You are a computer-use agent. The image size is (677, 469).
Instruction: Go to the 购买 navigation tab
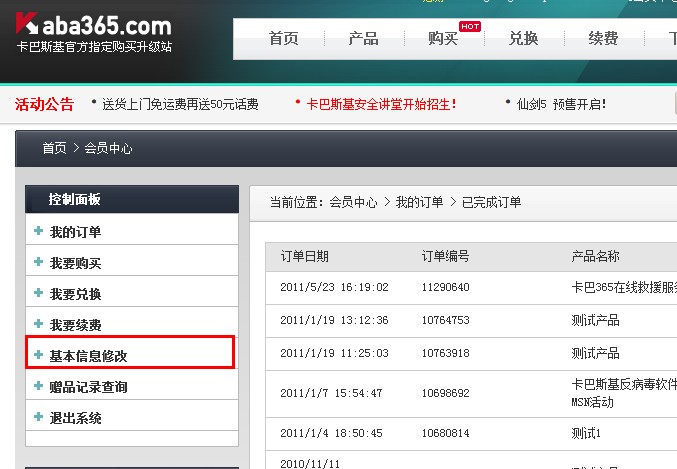tap(443, 39)
